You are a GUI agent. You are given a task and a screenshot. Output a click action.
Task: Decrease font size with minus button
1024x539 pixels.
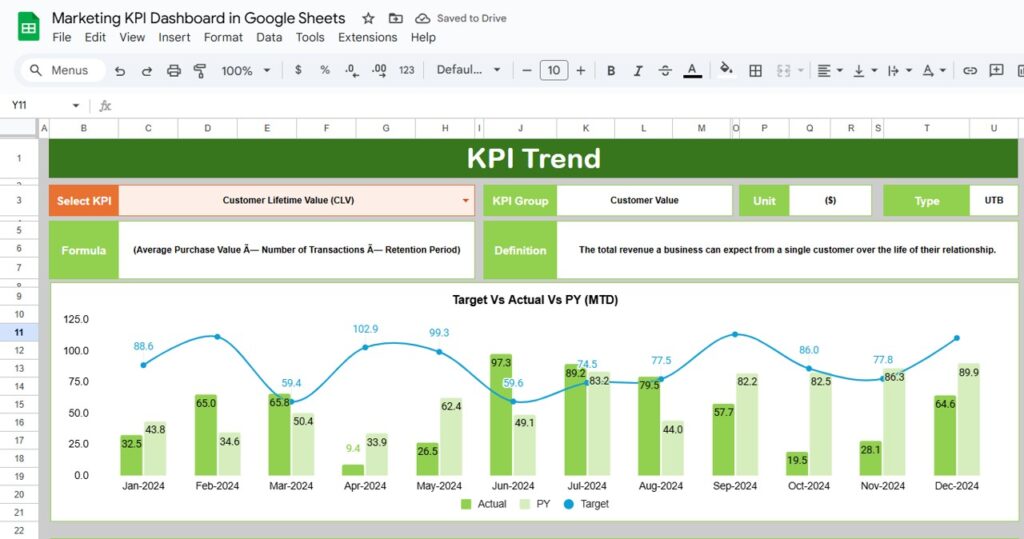[x=527, y=70]
